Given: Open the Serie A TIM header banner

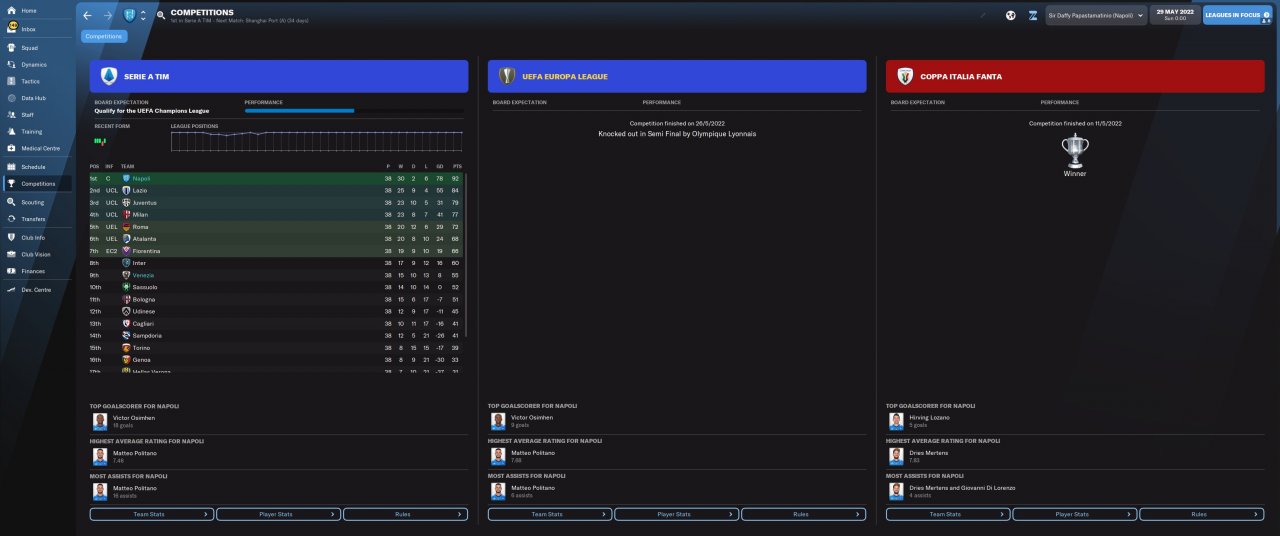Looking at the screenshot, I should [x=279, y=76].
